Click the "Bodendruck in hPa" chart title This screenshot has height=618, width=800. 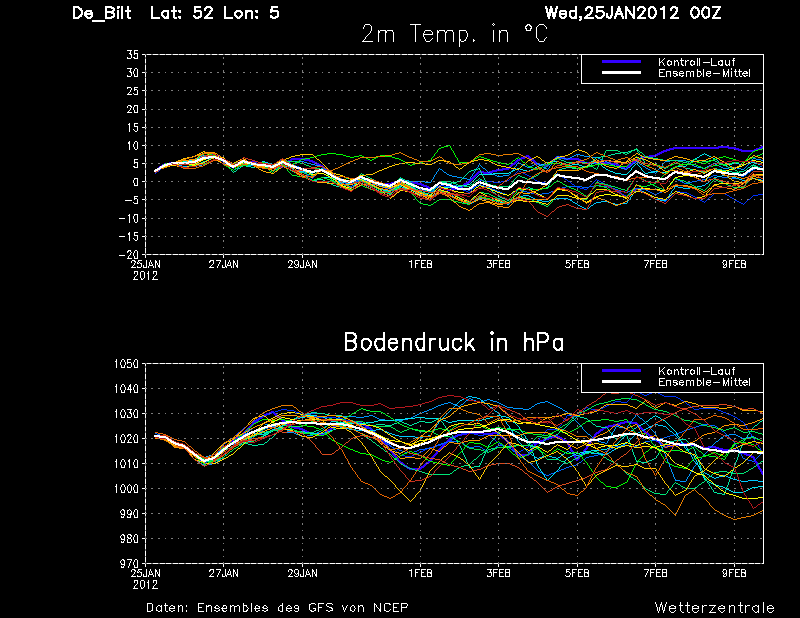(453, 342)
